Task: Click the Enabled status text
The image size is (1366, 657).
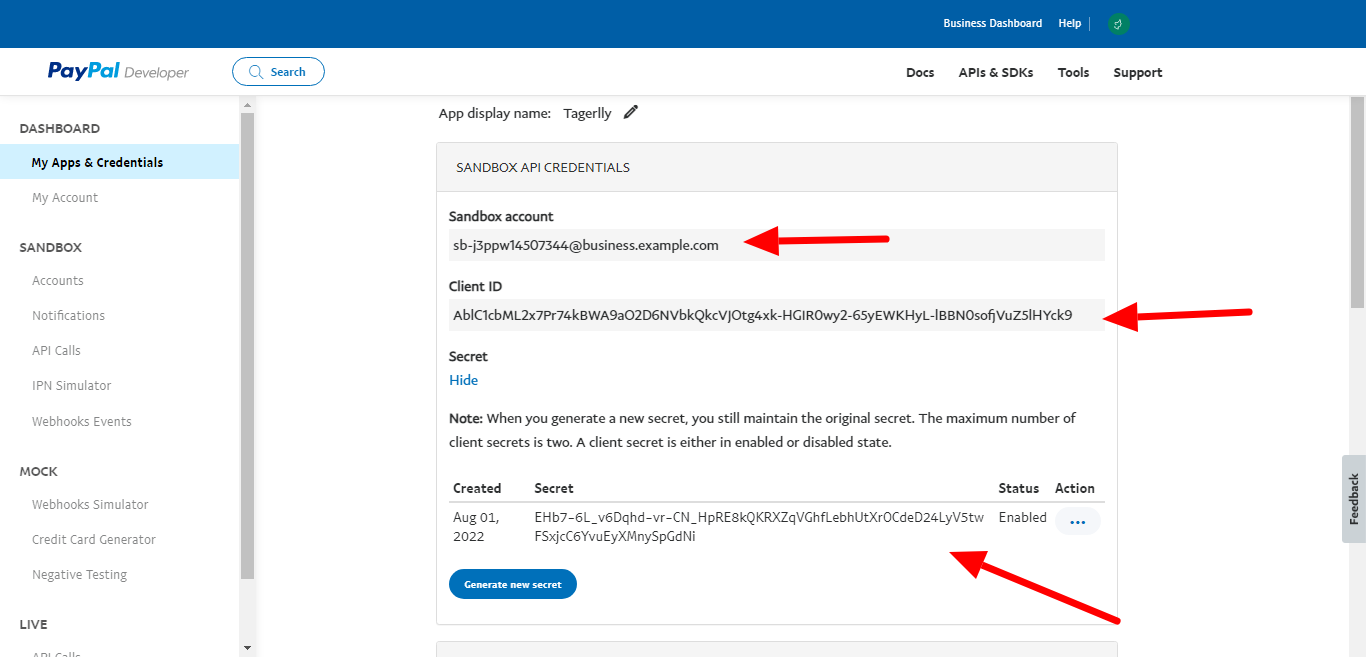Action: click(x=1022, y=518)
